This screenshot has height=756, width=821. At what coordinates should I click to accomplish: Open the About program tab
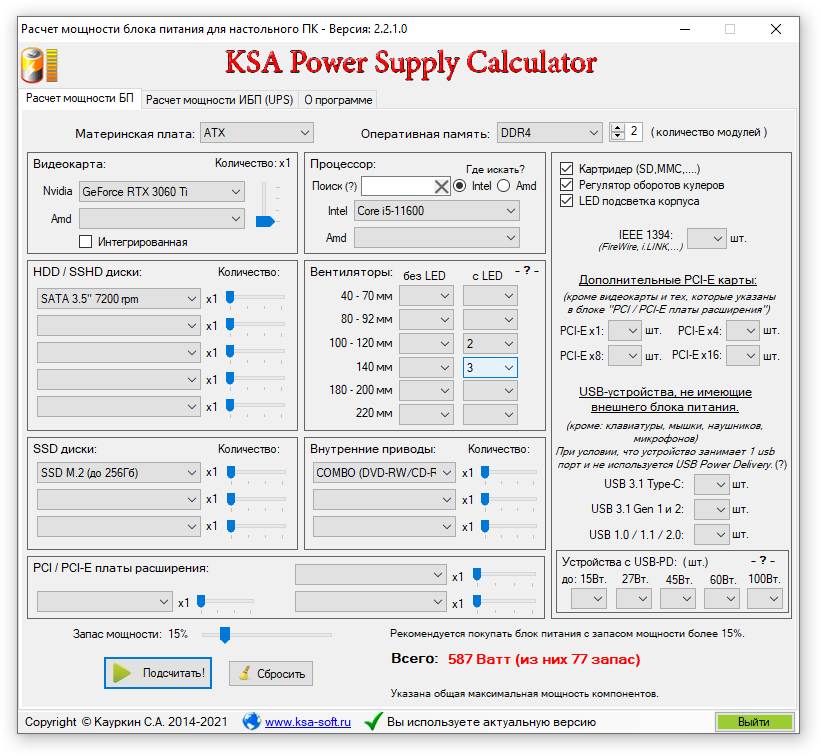338,99
